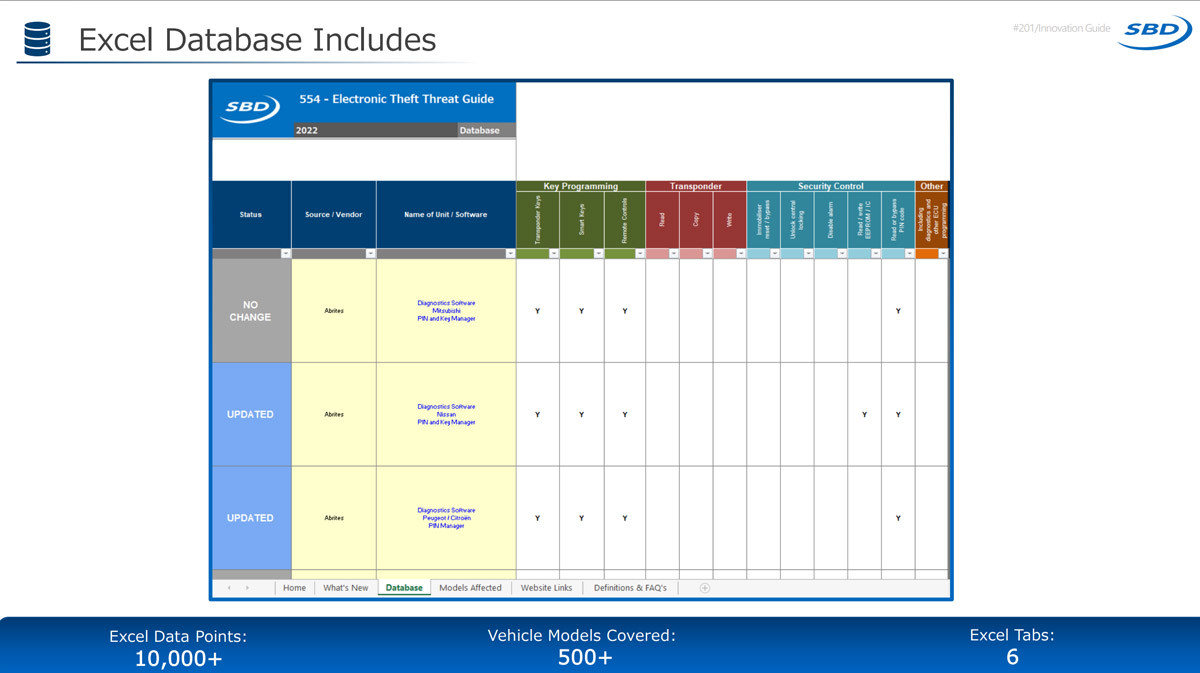Open the Name of Unit / Software filter
Screen dimensions: 1200x673
click(x=510, y=254)
